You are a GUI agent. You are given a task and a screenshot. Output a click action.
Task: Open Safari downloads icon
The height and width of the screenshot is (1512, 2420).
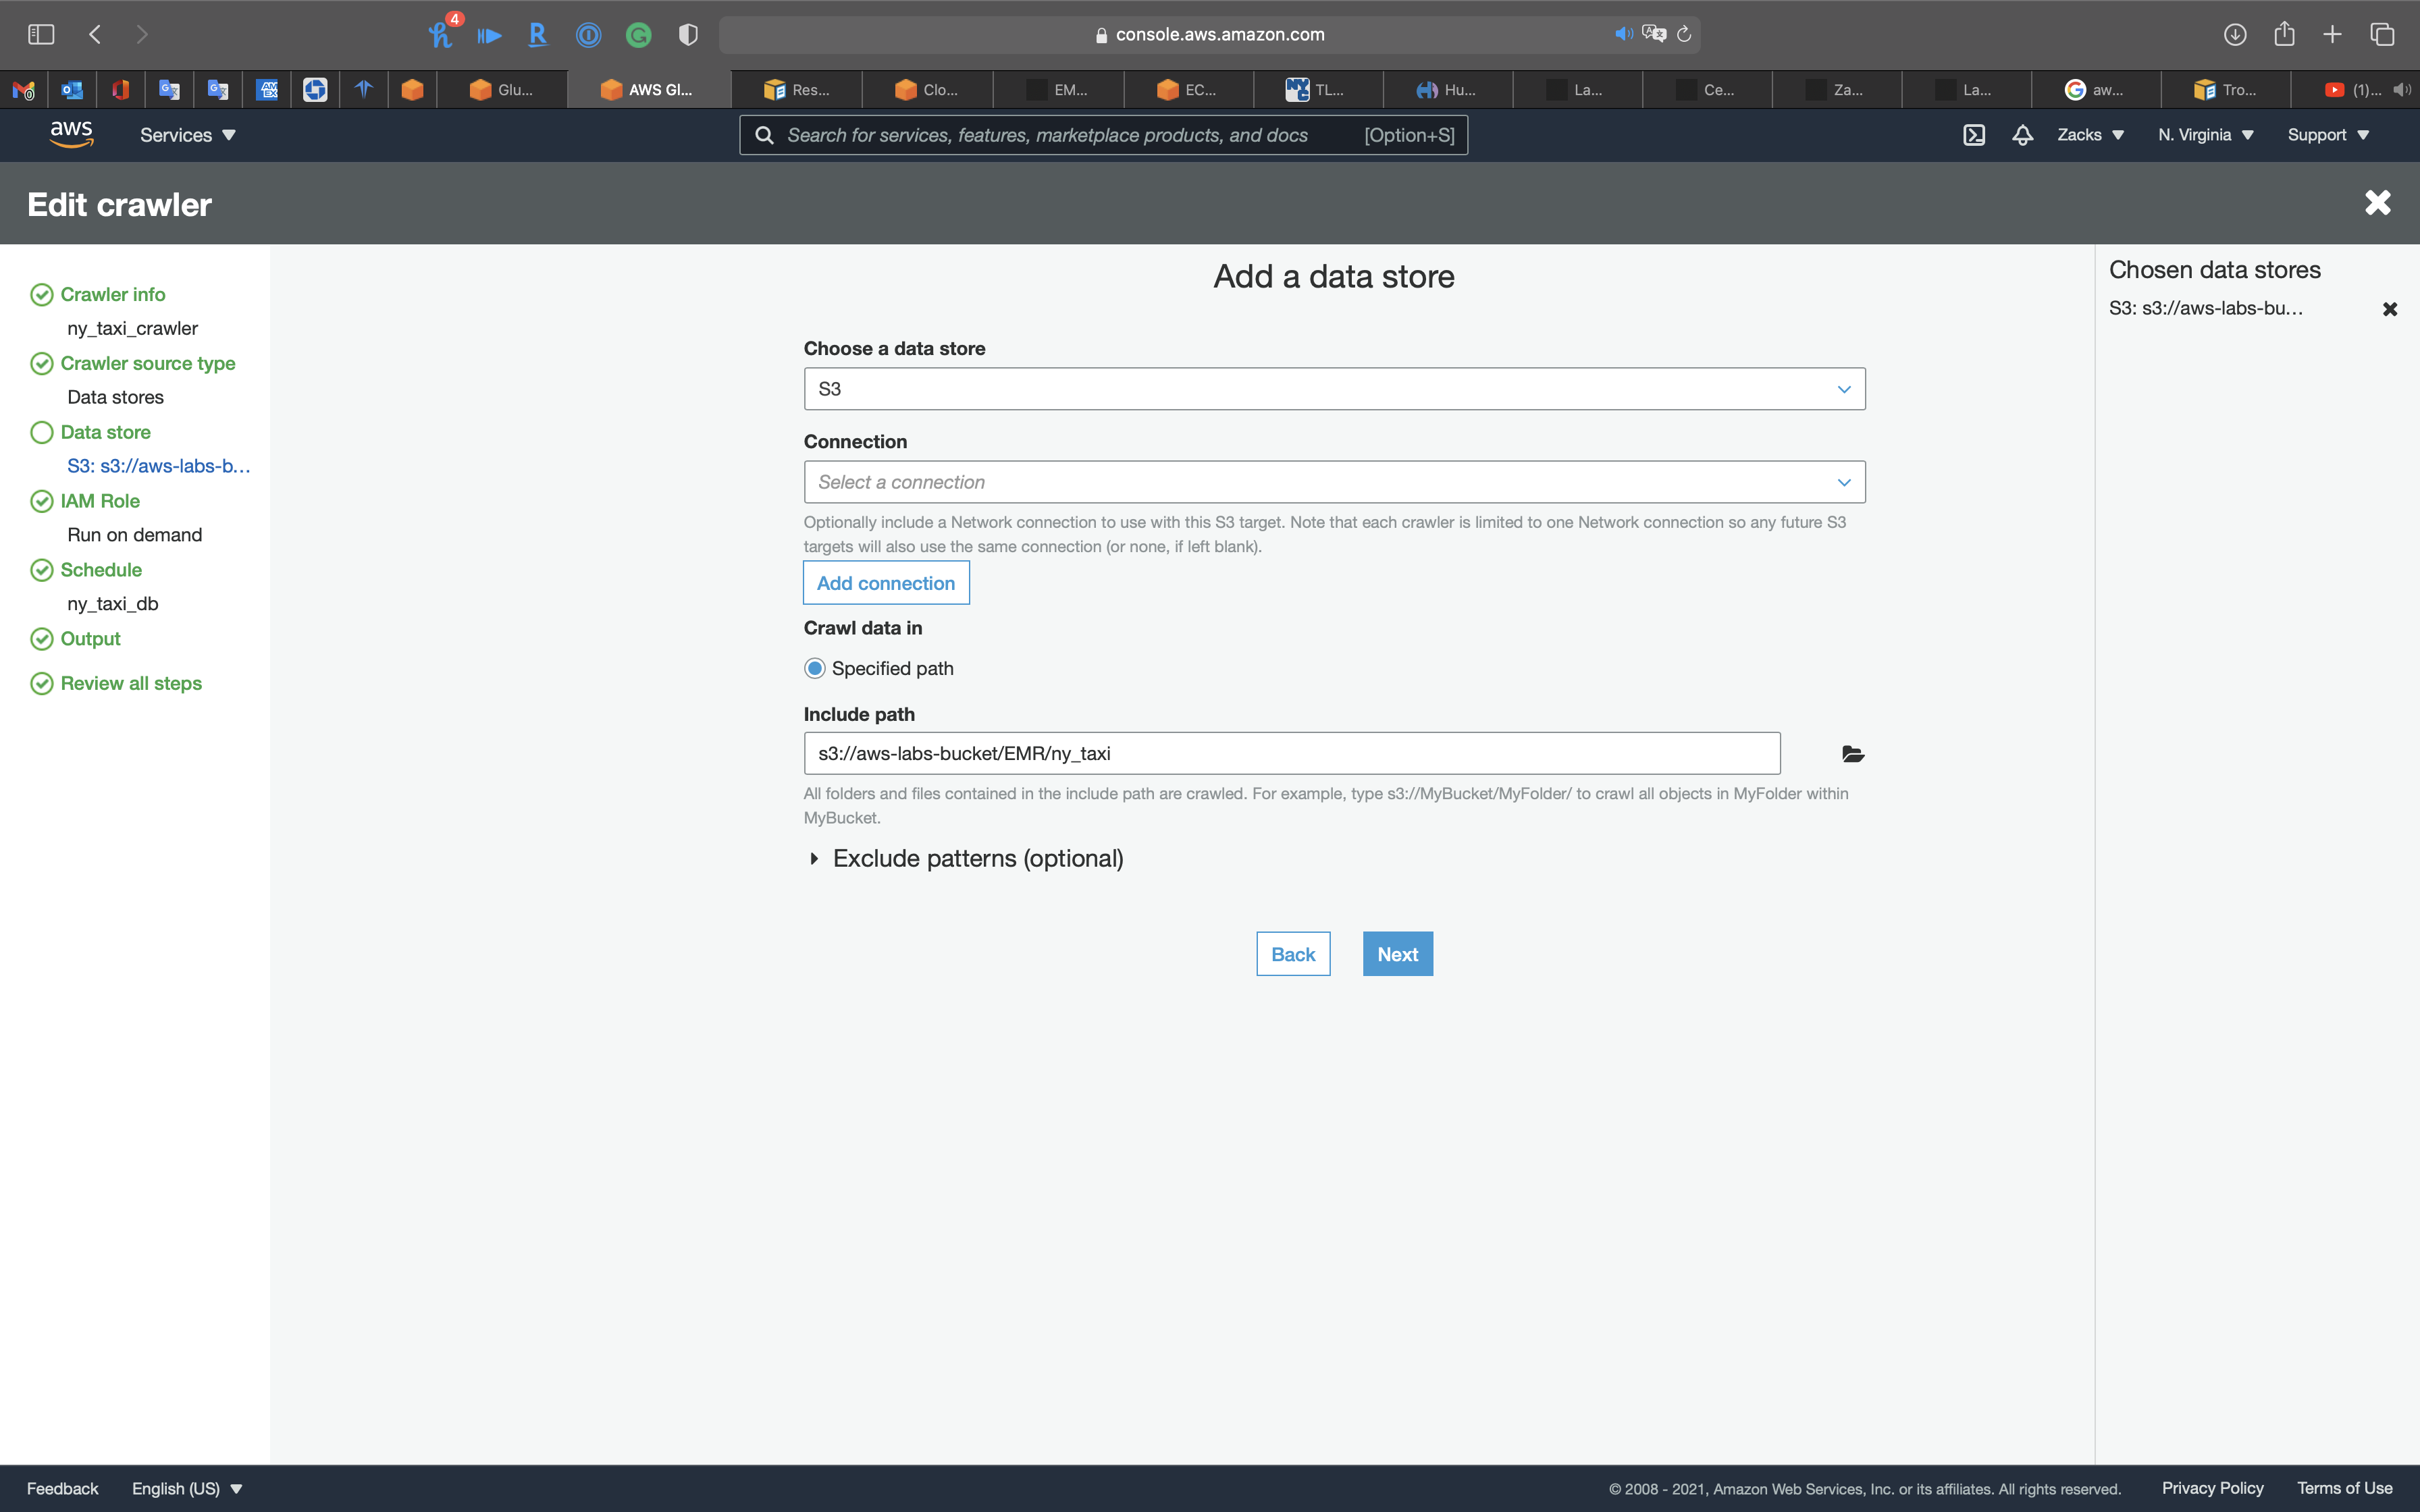(2234, 35)
